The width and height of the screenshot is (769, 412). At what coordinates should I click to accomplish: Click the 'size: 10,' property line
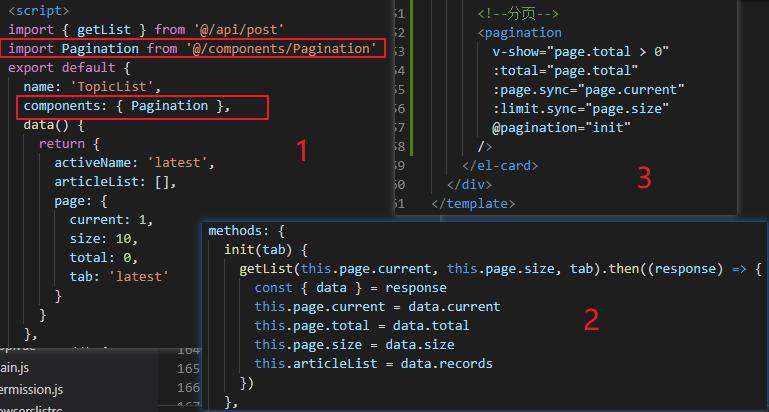click(104, 239)
